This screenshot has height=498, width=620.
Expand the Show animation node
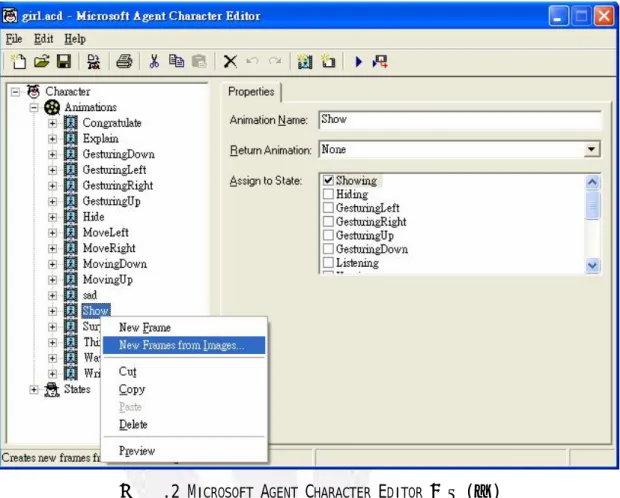point(52,311)
